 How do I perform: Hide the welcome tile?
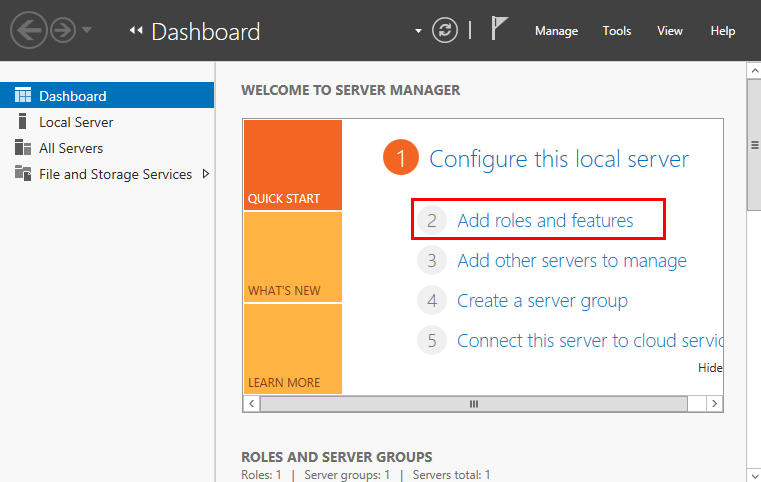click(710, 368)
